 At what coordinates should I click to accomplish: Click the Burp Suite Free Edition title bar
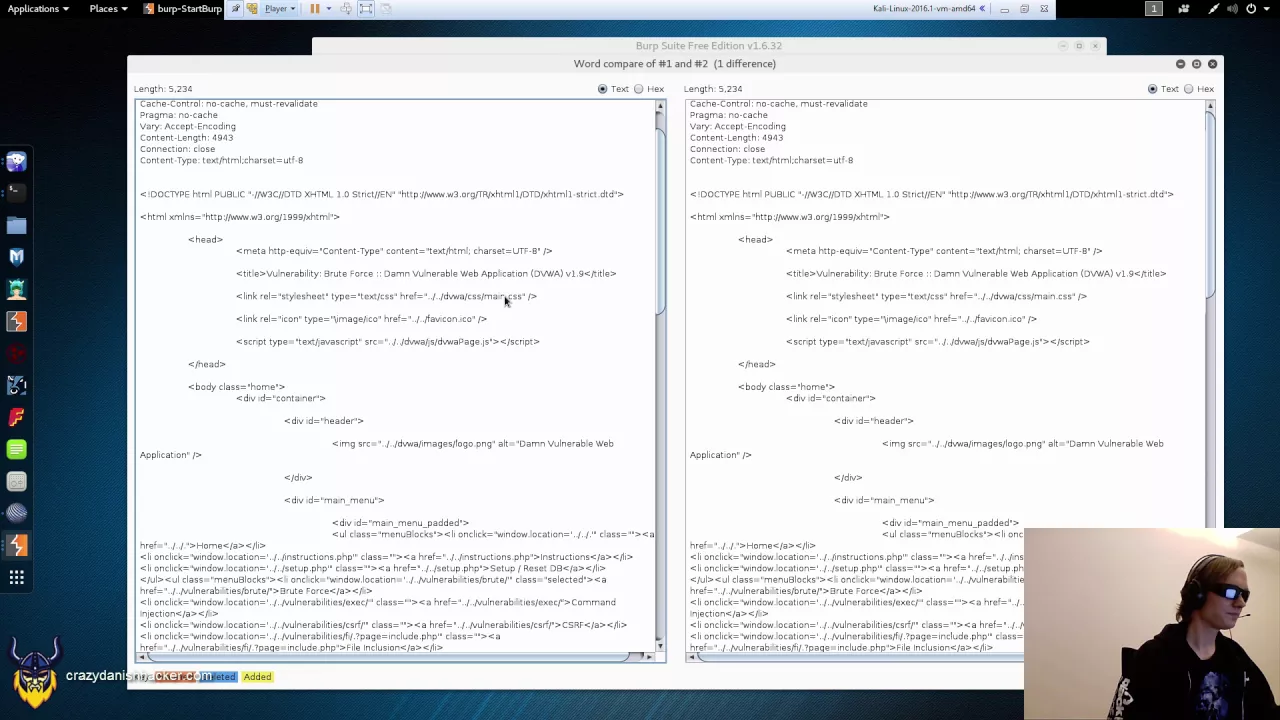[708, 45]
